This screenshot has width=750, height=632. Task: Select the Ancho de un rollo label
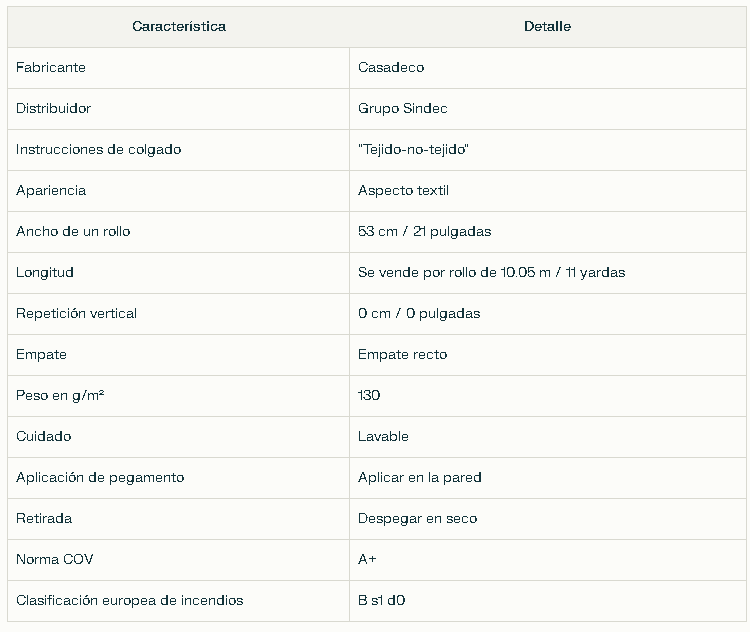click(73, 232)
